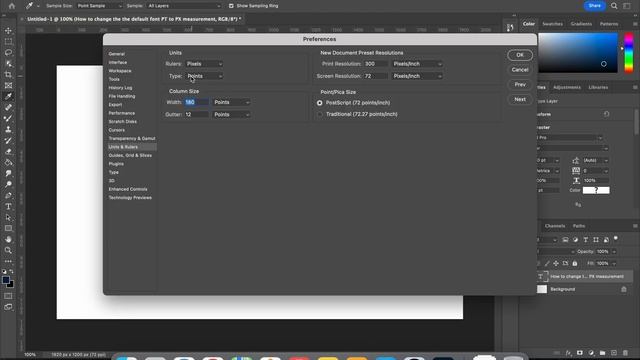Select the Rectangle shape tool
The image size is (640, 360).
8,229
